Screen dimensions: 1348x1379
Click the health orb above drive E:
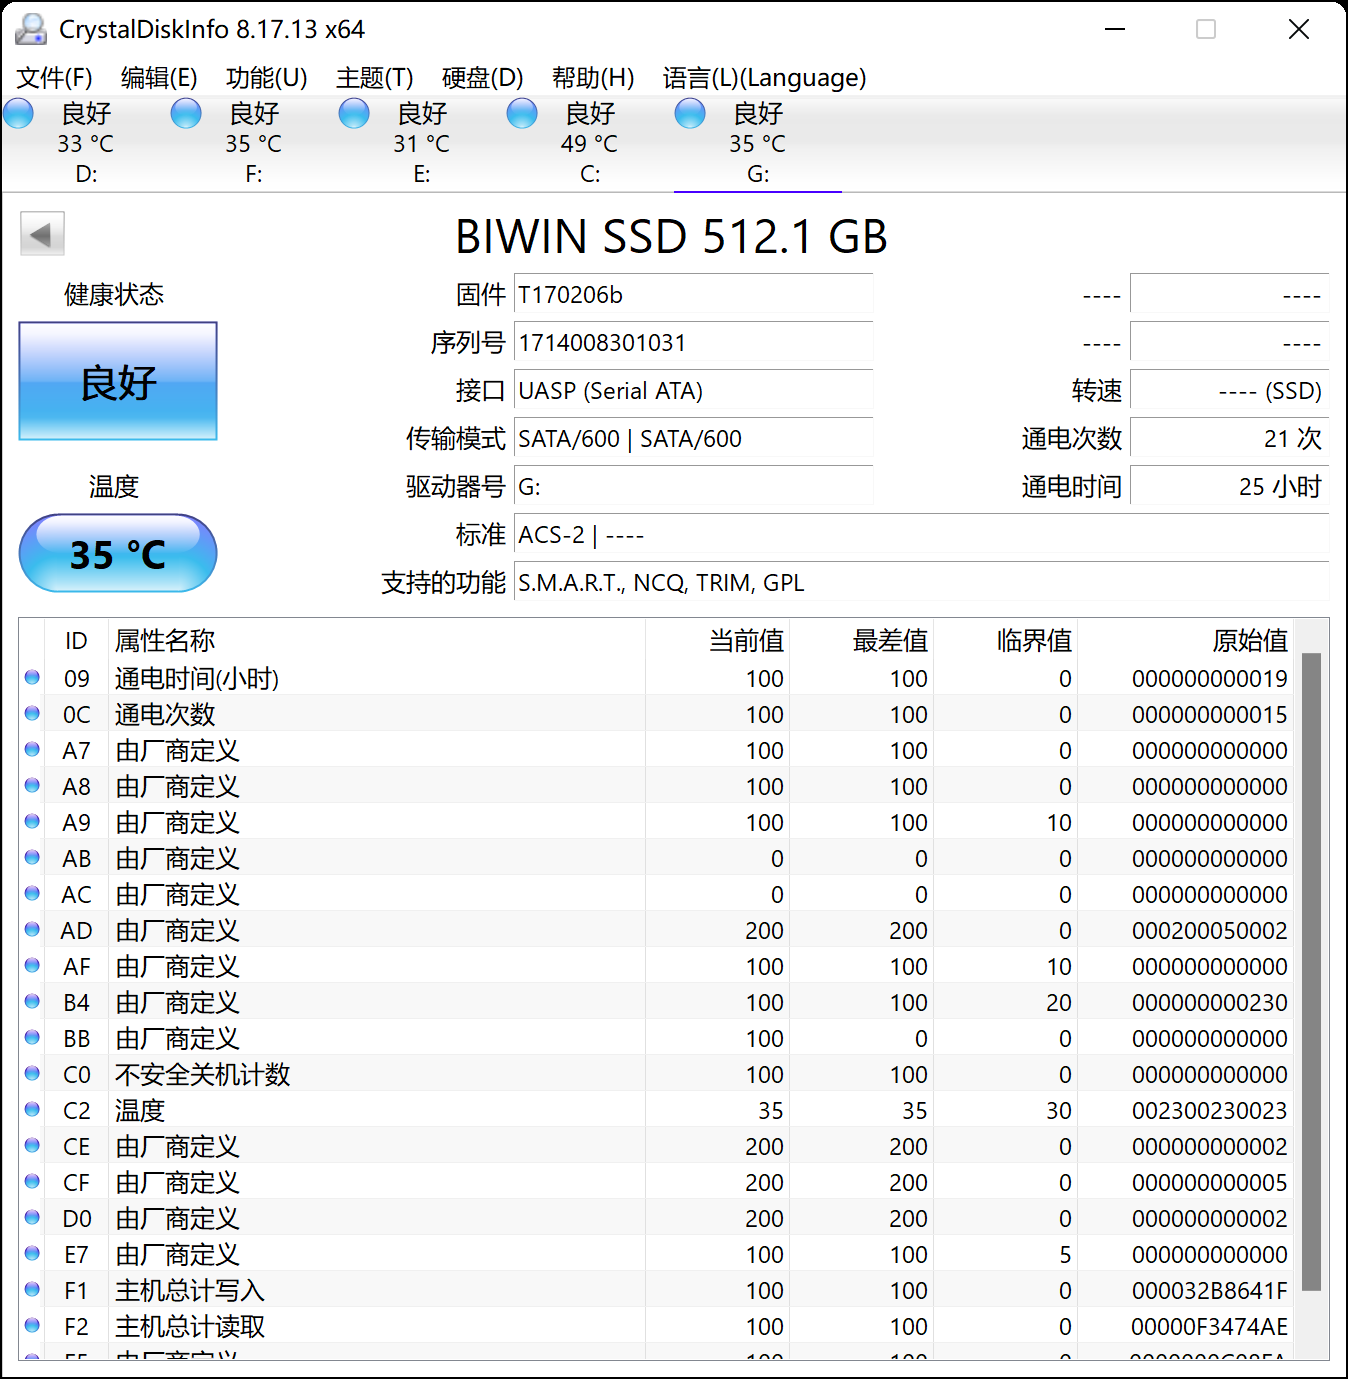coord(354,114)
